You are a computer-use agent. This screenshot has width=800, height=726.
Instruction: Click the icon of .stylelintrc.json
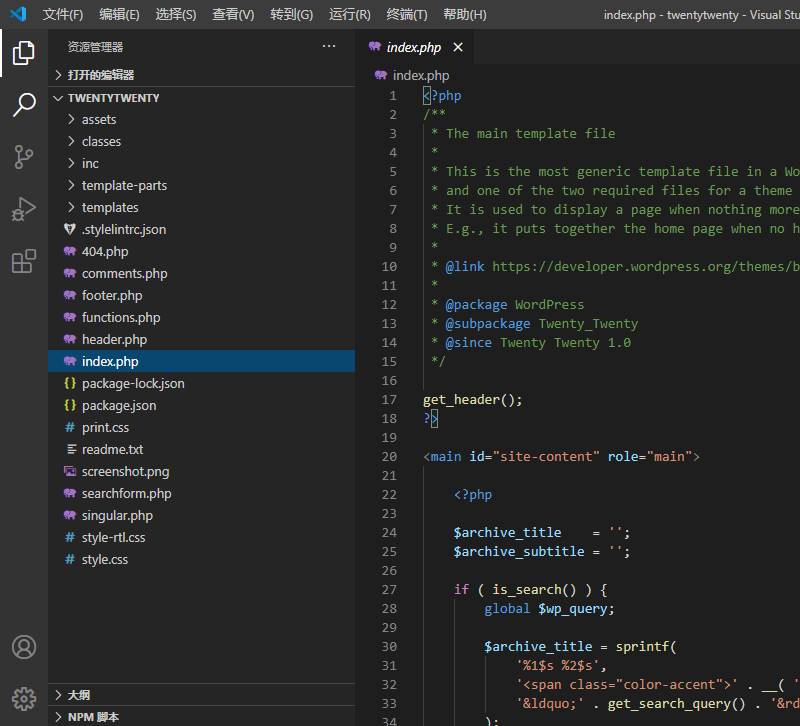click(x=70, y=229)
